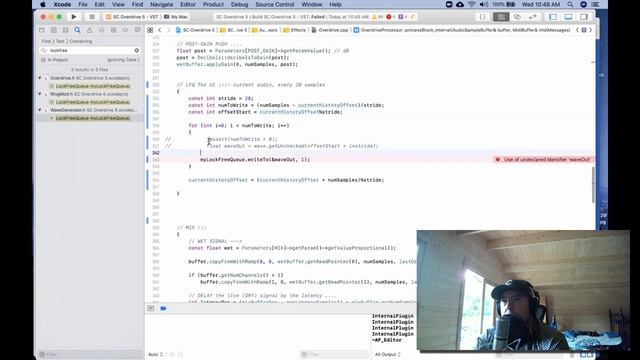
Task: Clear the lockfree search field
Action: 137,50
